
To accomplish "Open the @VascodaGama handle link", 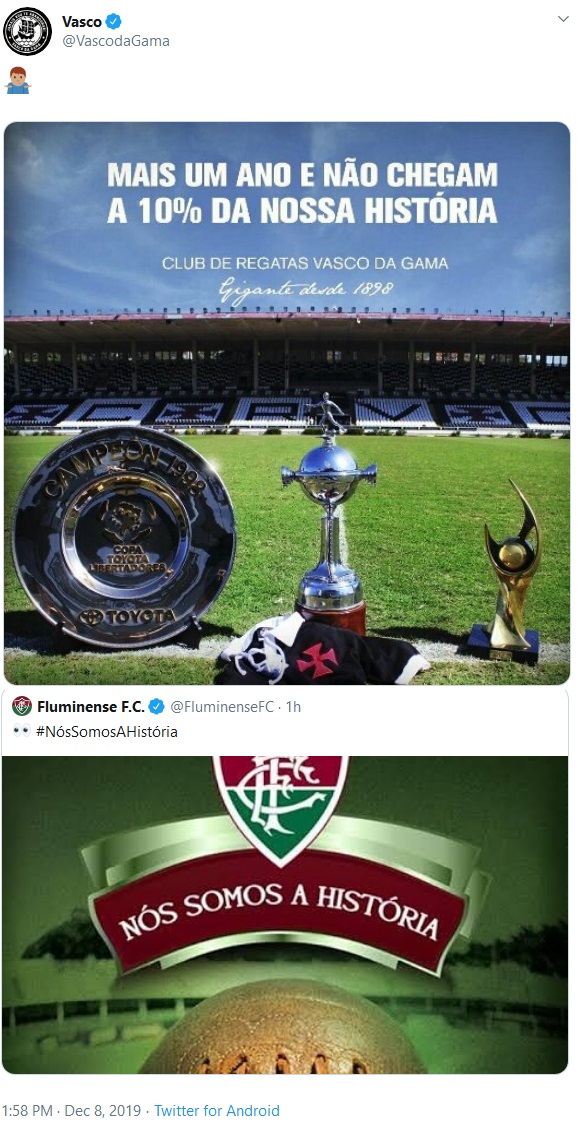I will click(x=116, y=42).
